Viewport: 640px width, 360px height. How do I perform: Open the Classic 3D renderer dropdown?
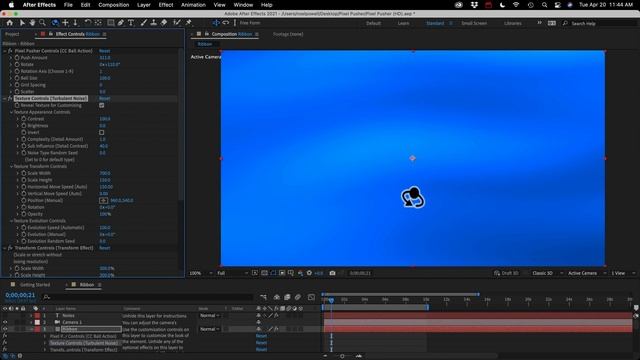547,273
